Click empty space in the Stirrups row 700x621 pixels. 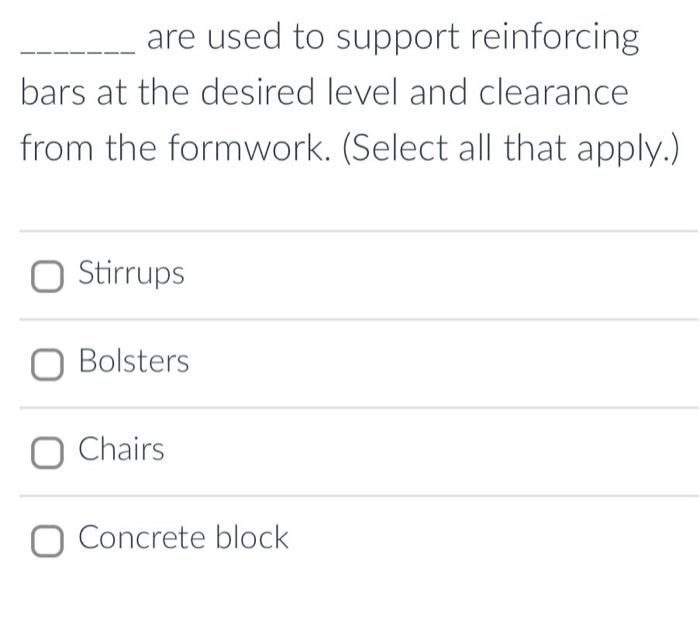(440, 275)
